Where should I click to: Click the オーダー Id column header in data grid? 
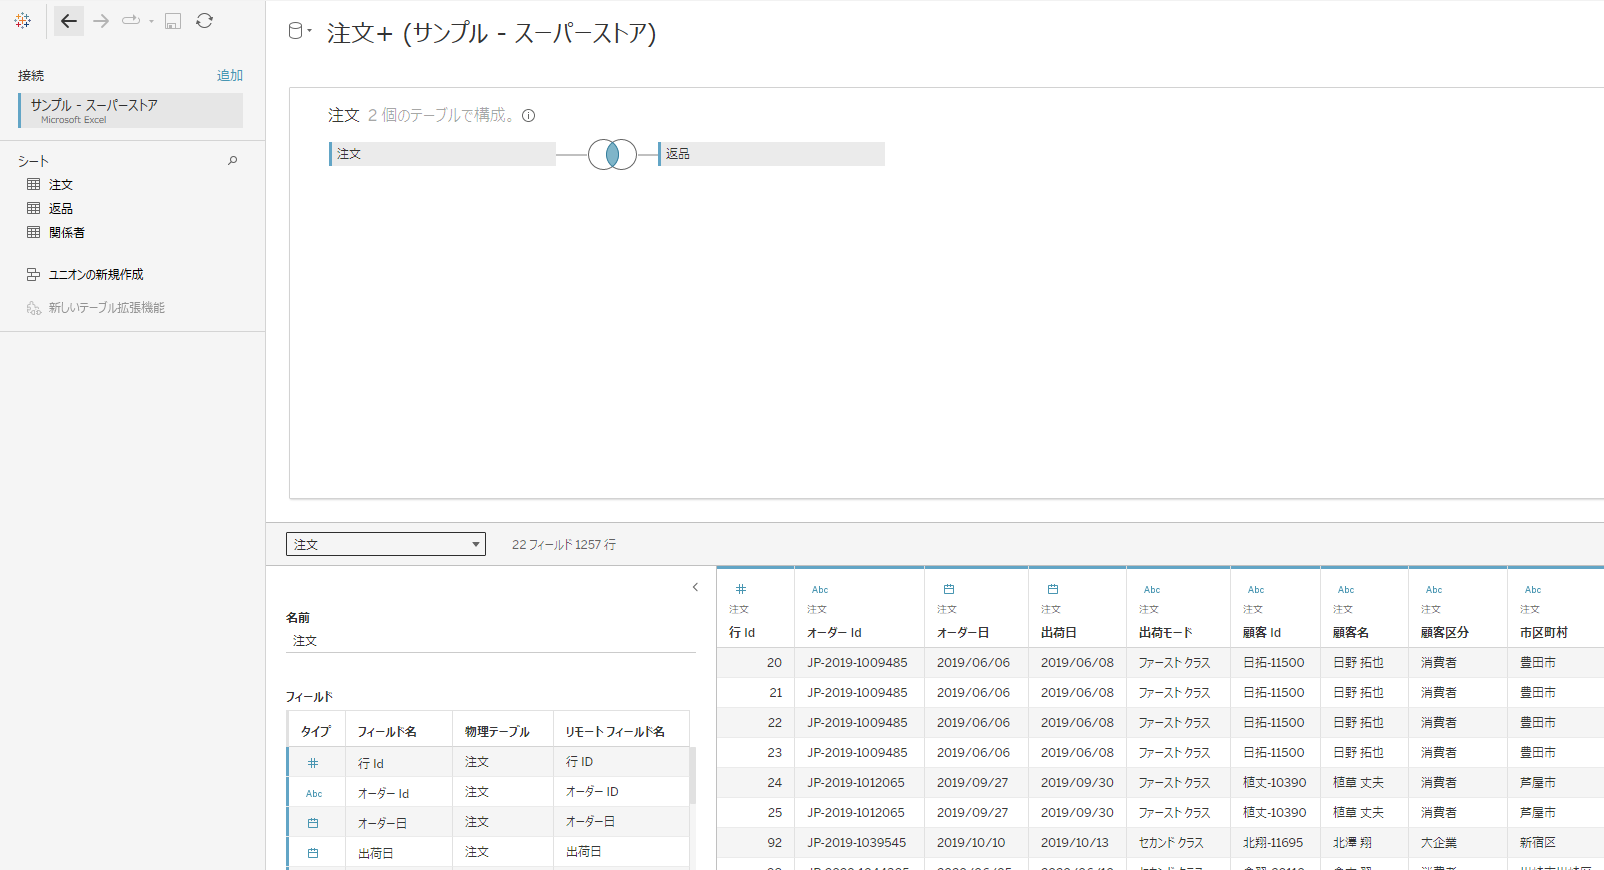834,633
